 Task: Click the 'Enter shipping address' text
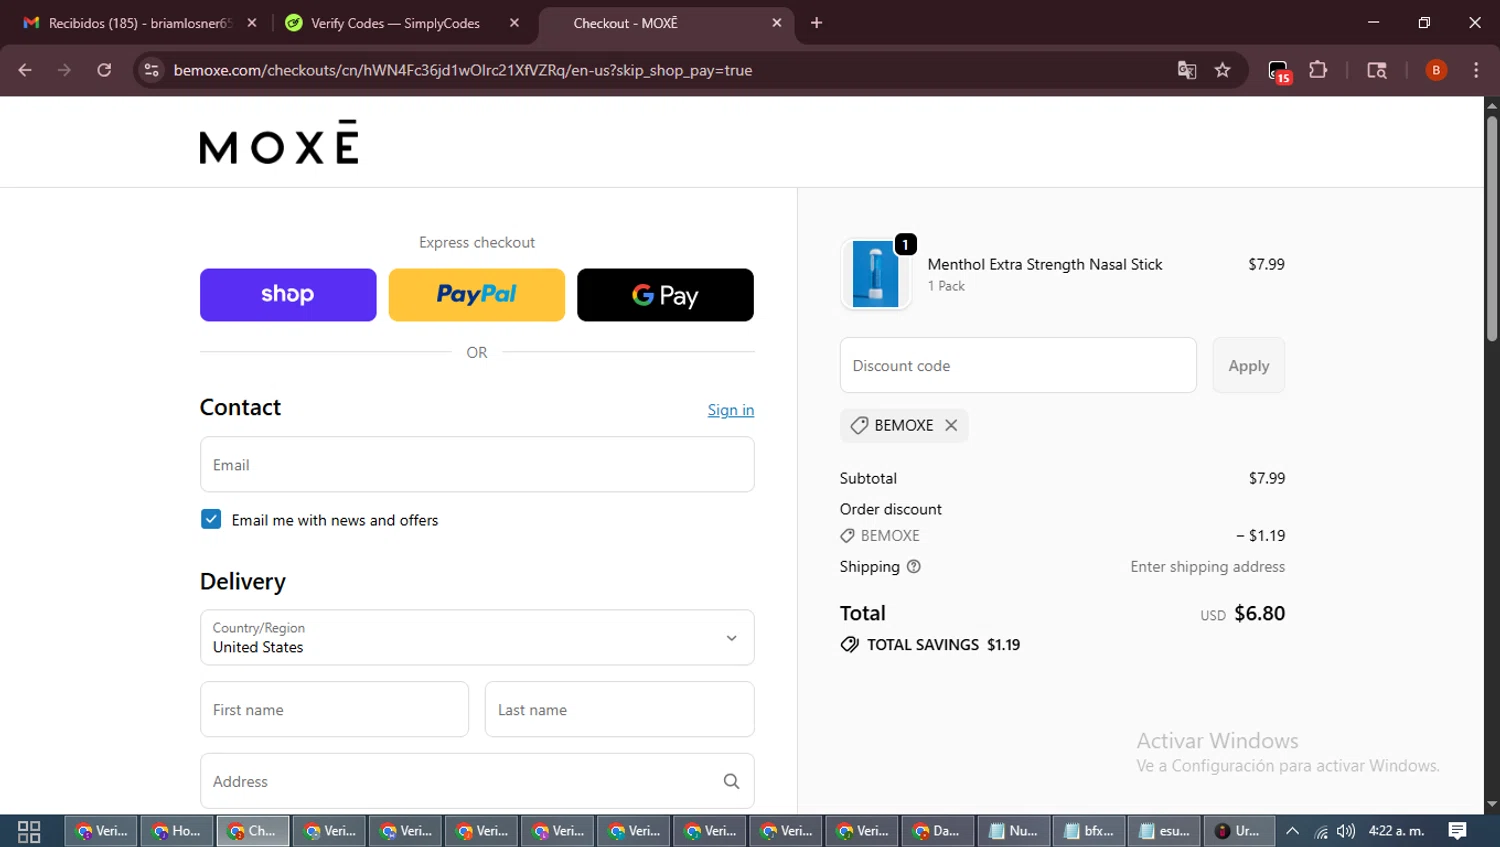click(x=1208, y=567)
